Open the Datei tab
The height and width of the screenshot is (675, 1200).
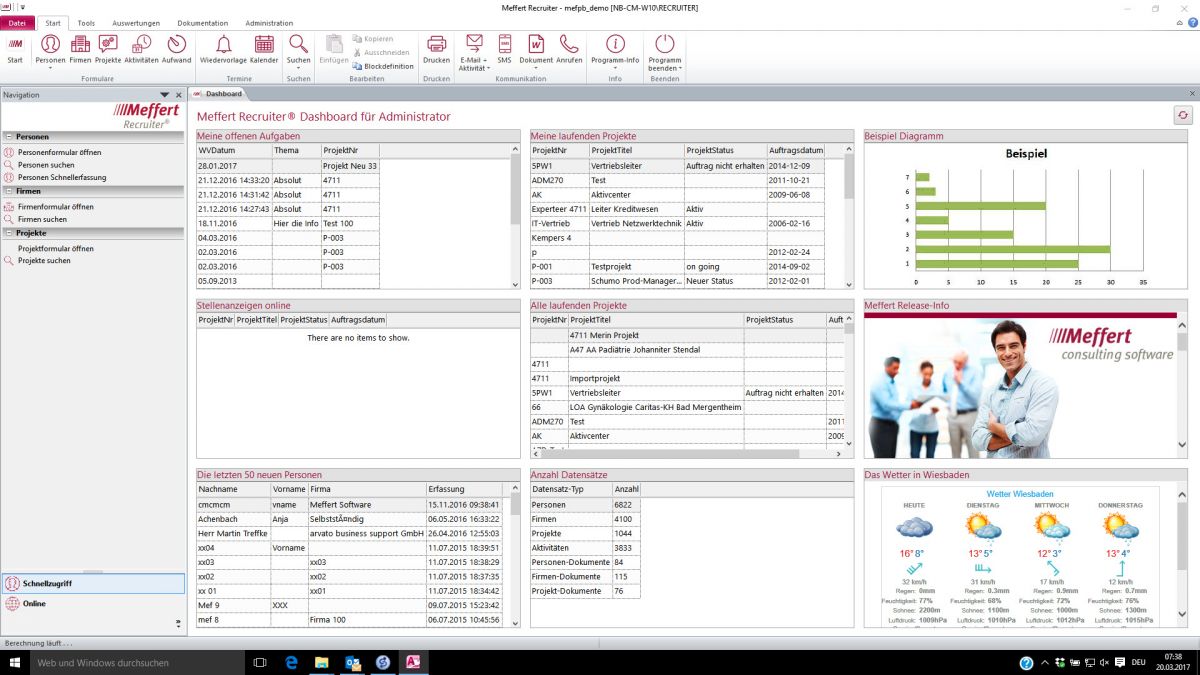[17, 23]
